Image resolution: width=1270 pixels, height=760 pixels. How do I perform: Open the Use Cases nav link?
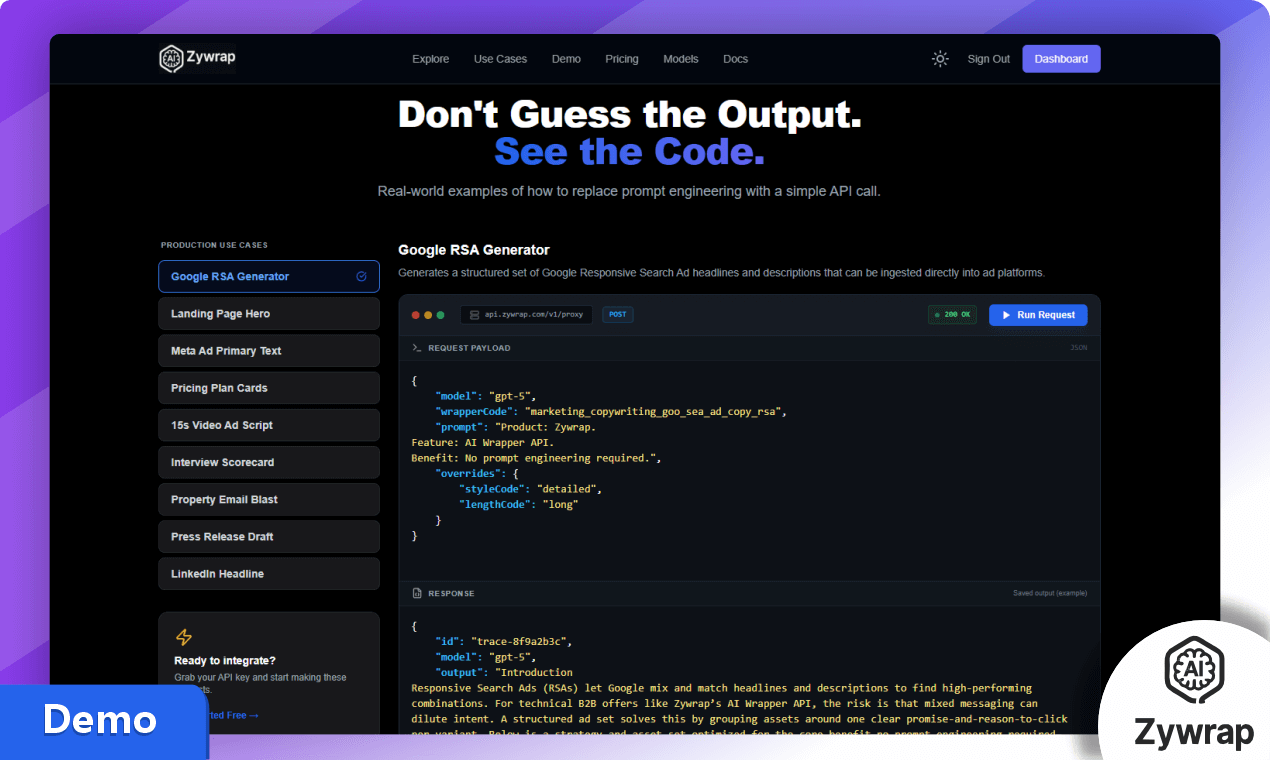pos(500,59)
